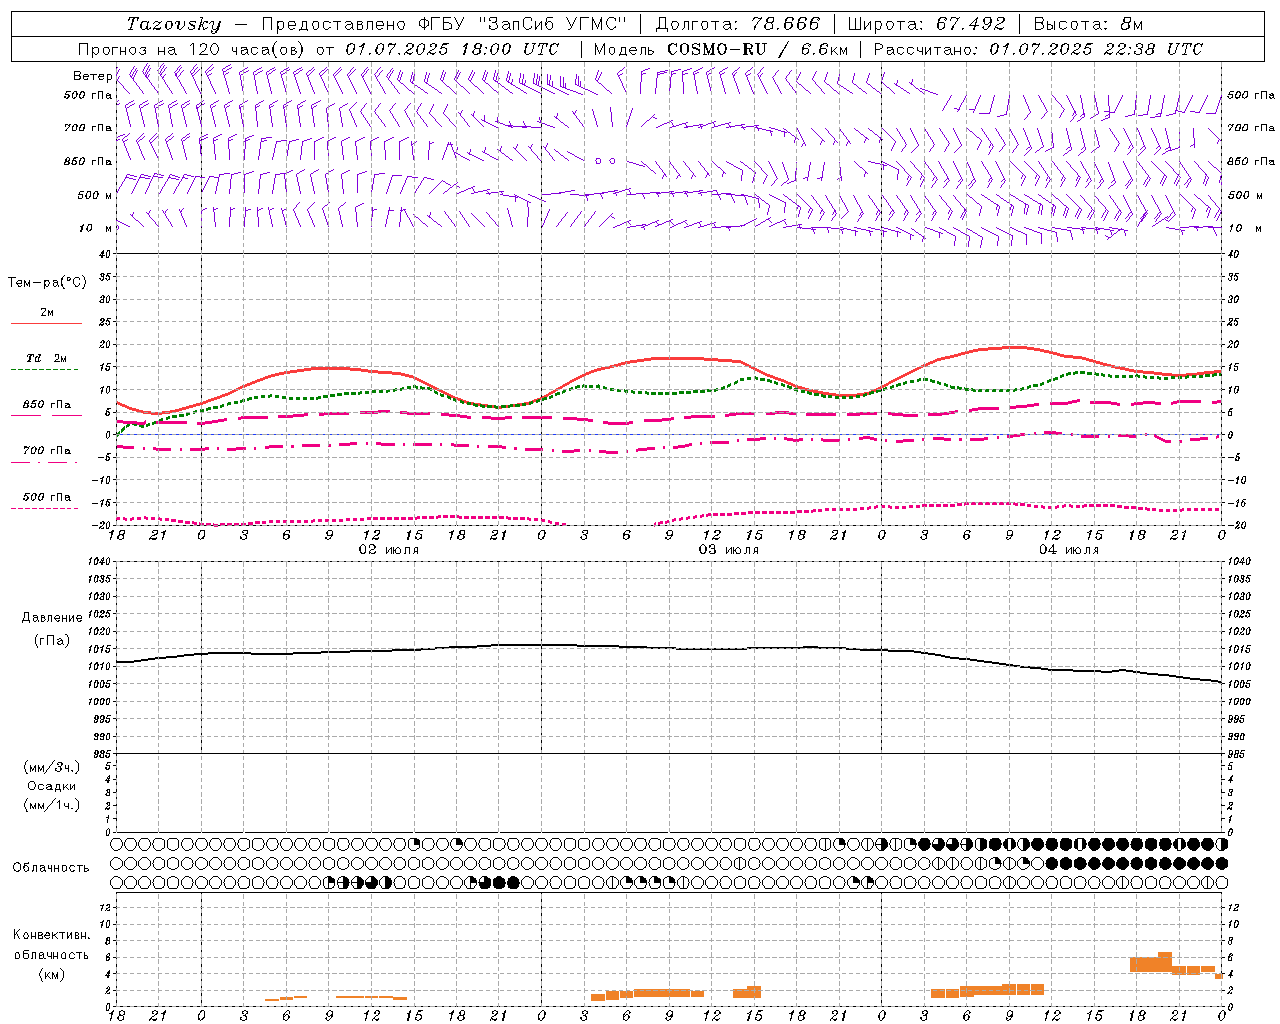The height and width of the screenshot is (1024, 1280).
Task: Click the 'Облачность' cloudiness label
Action: tap(51, 868)
